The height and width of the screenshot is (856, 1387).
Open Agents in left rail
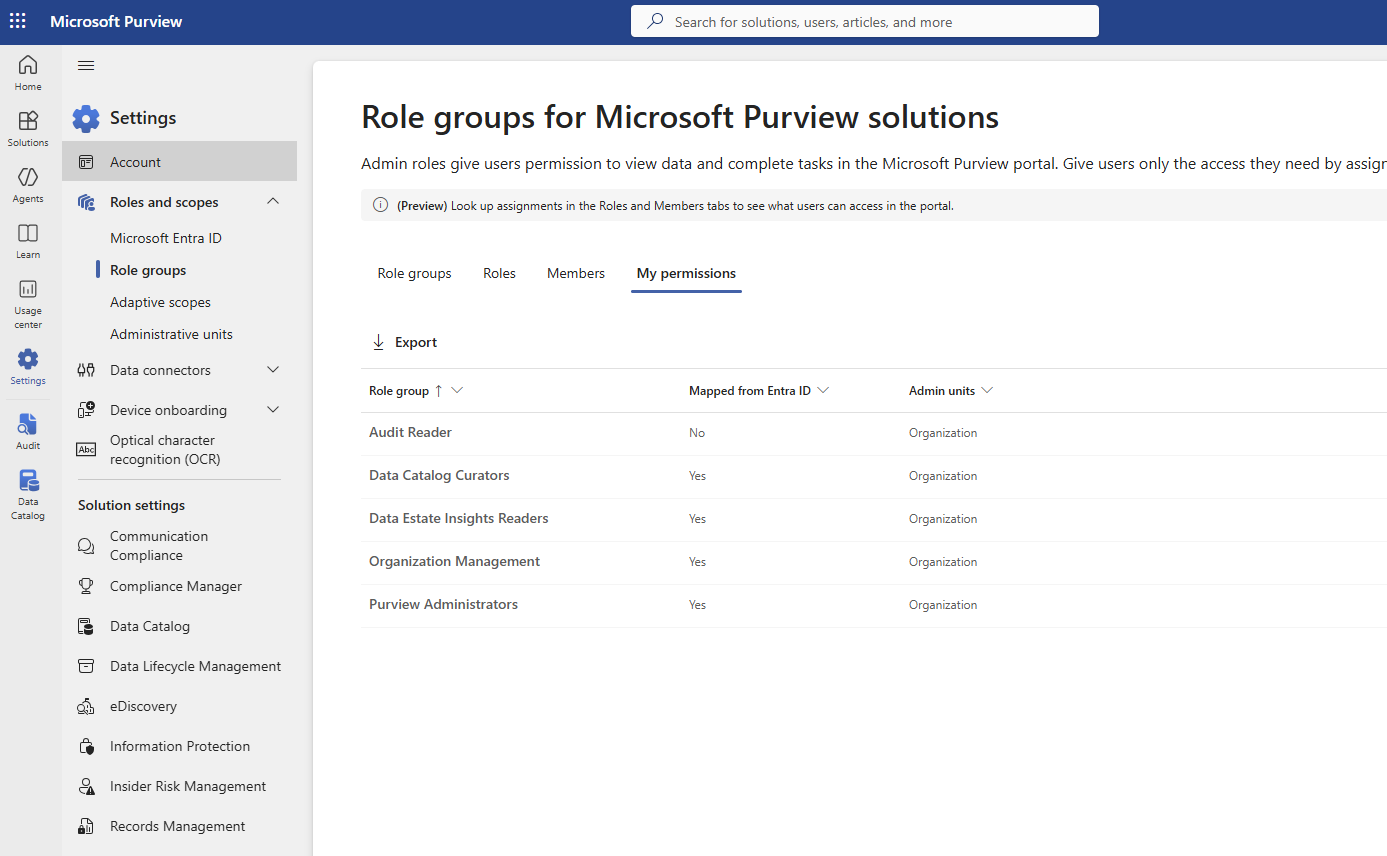click(28, 185)
